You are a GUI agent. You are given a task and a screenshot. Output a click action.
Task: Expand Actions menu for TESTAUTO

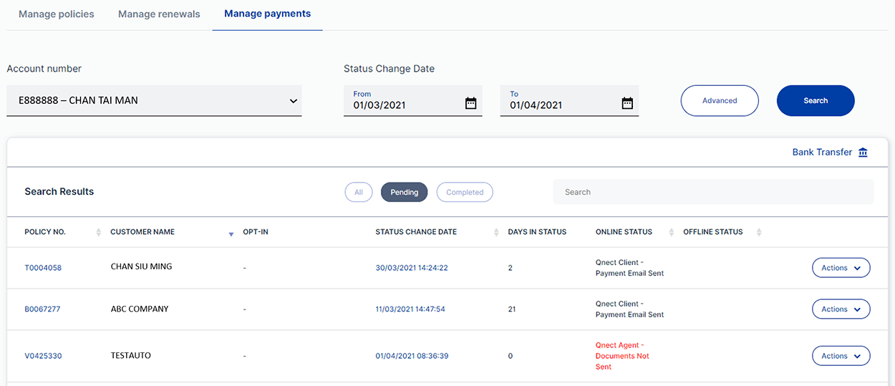tap(841, 356)
